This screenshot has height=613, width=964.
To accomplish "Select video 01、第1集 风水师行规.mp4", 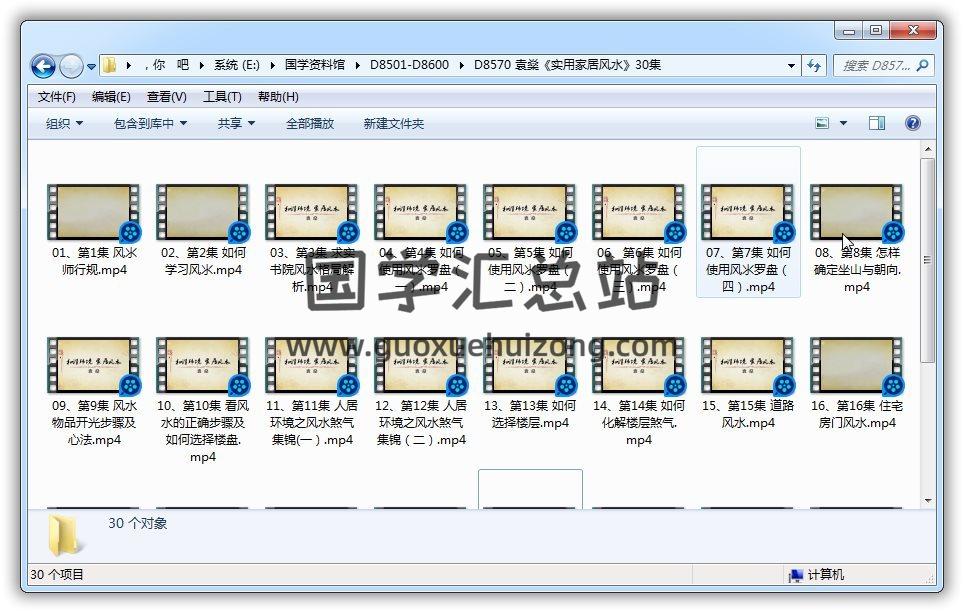I will (x=94, y=229).
